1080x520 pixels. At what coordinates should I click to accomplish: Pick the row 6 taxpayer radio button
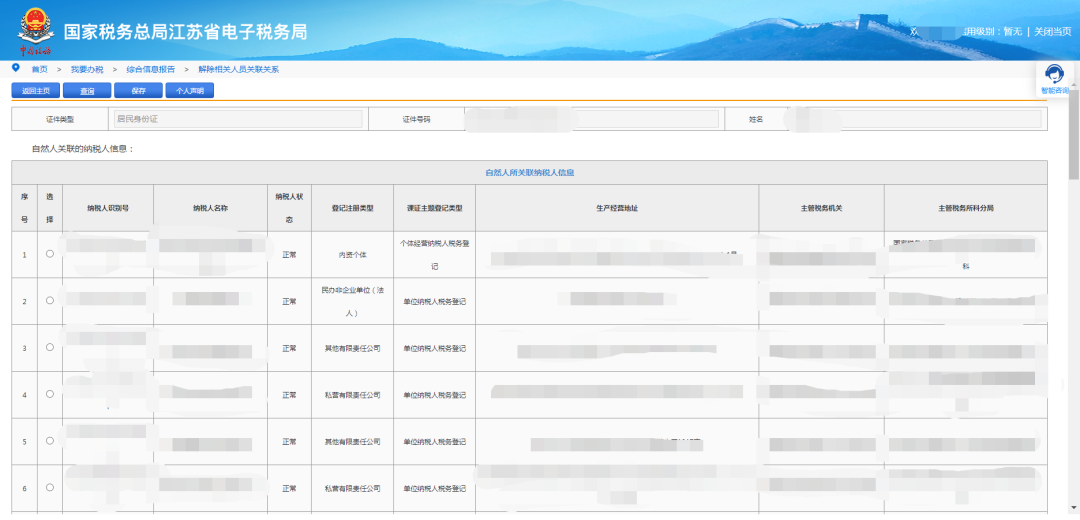(x=50, y=487)
